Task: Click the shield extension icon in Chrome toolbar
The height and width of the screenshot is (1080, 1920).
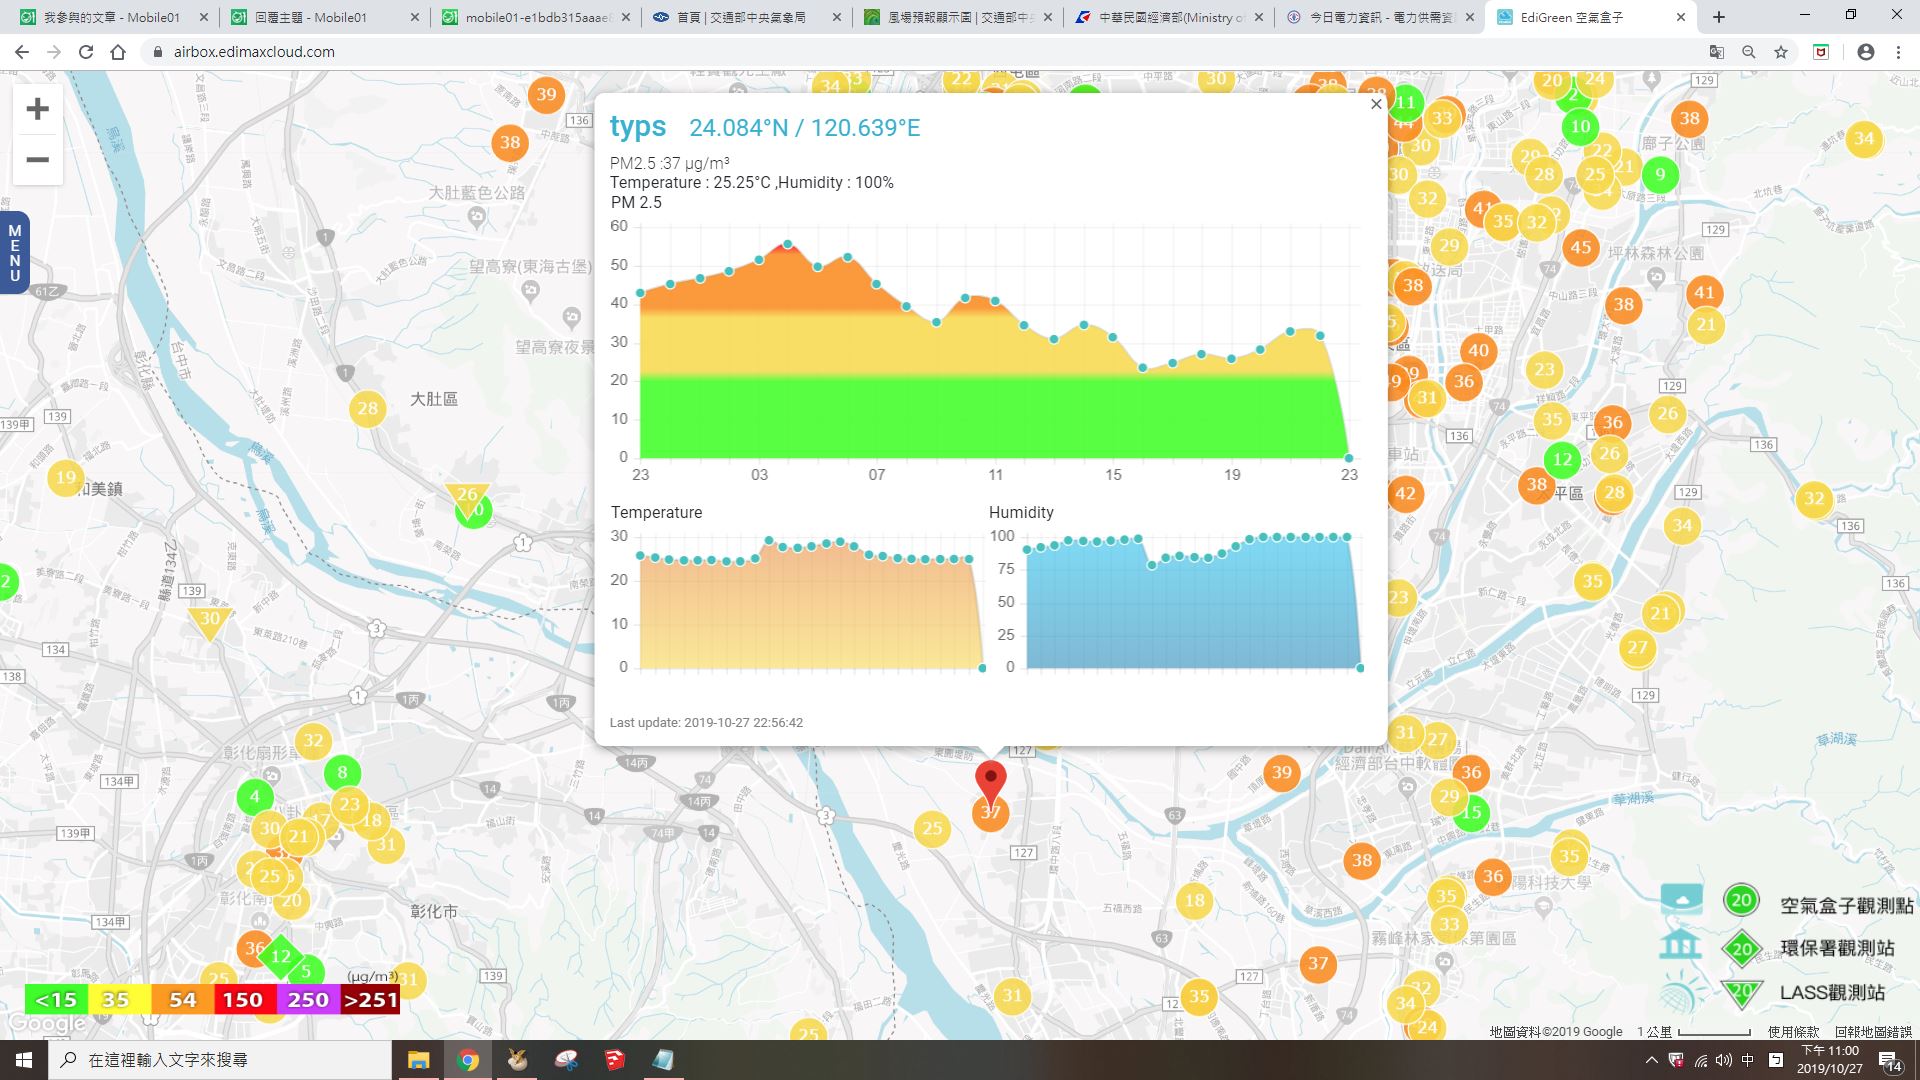Action: (1821, 52)
